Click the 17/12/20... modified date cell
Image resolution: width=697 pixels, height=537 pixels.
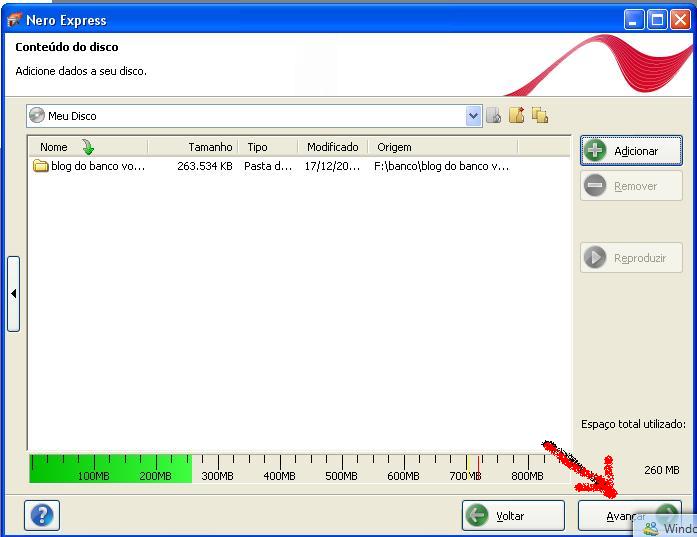point(332,166)
